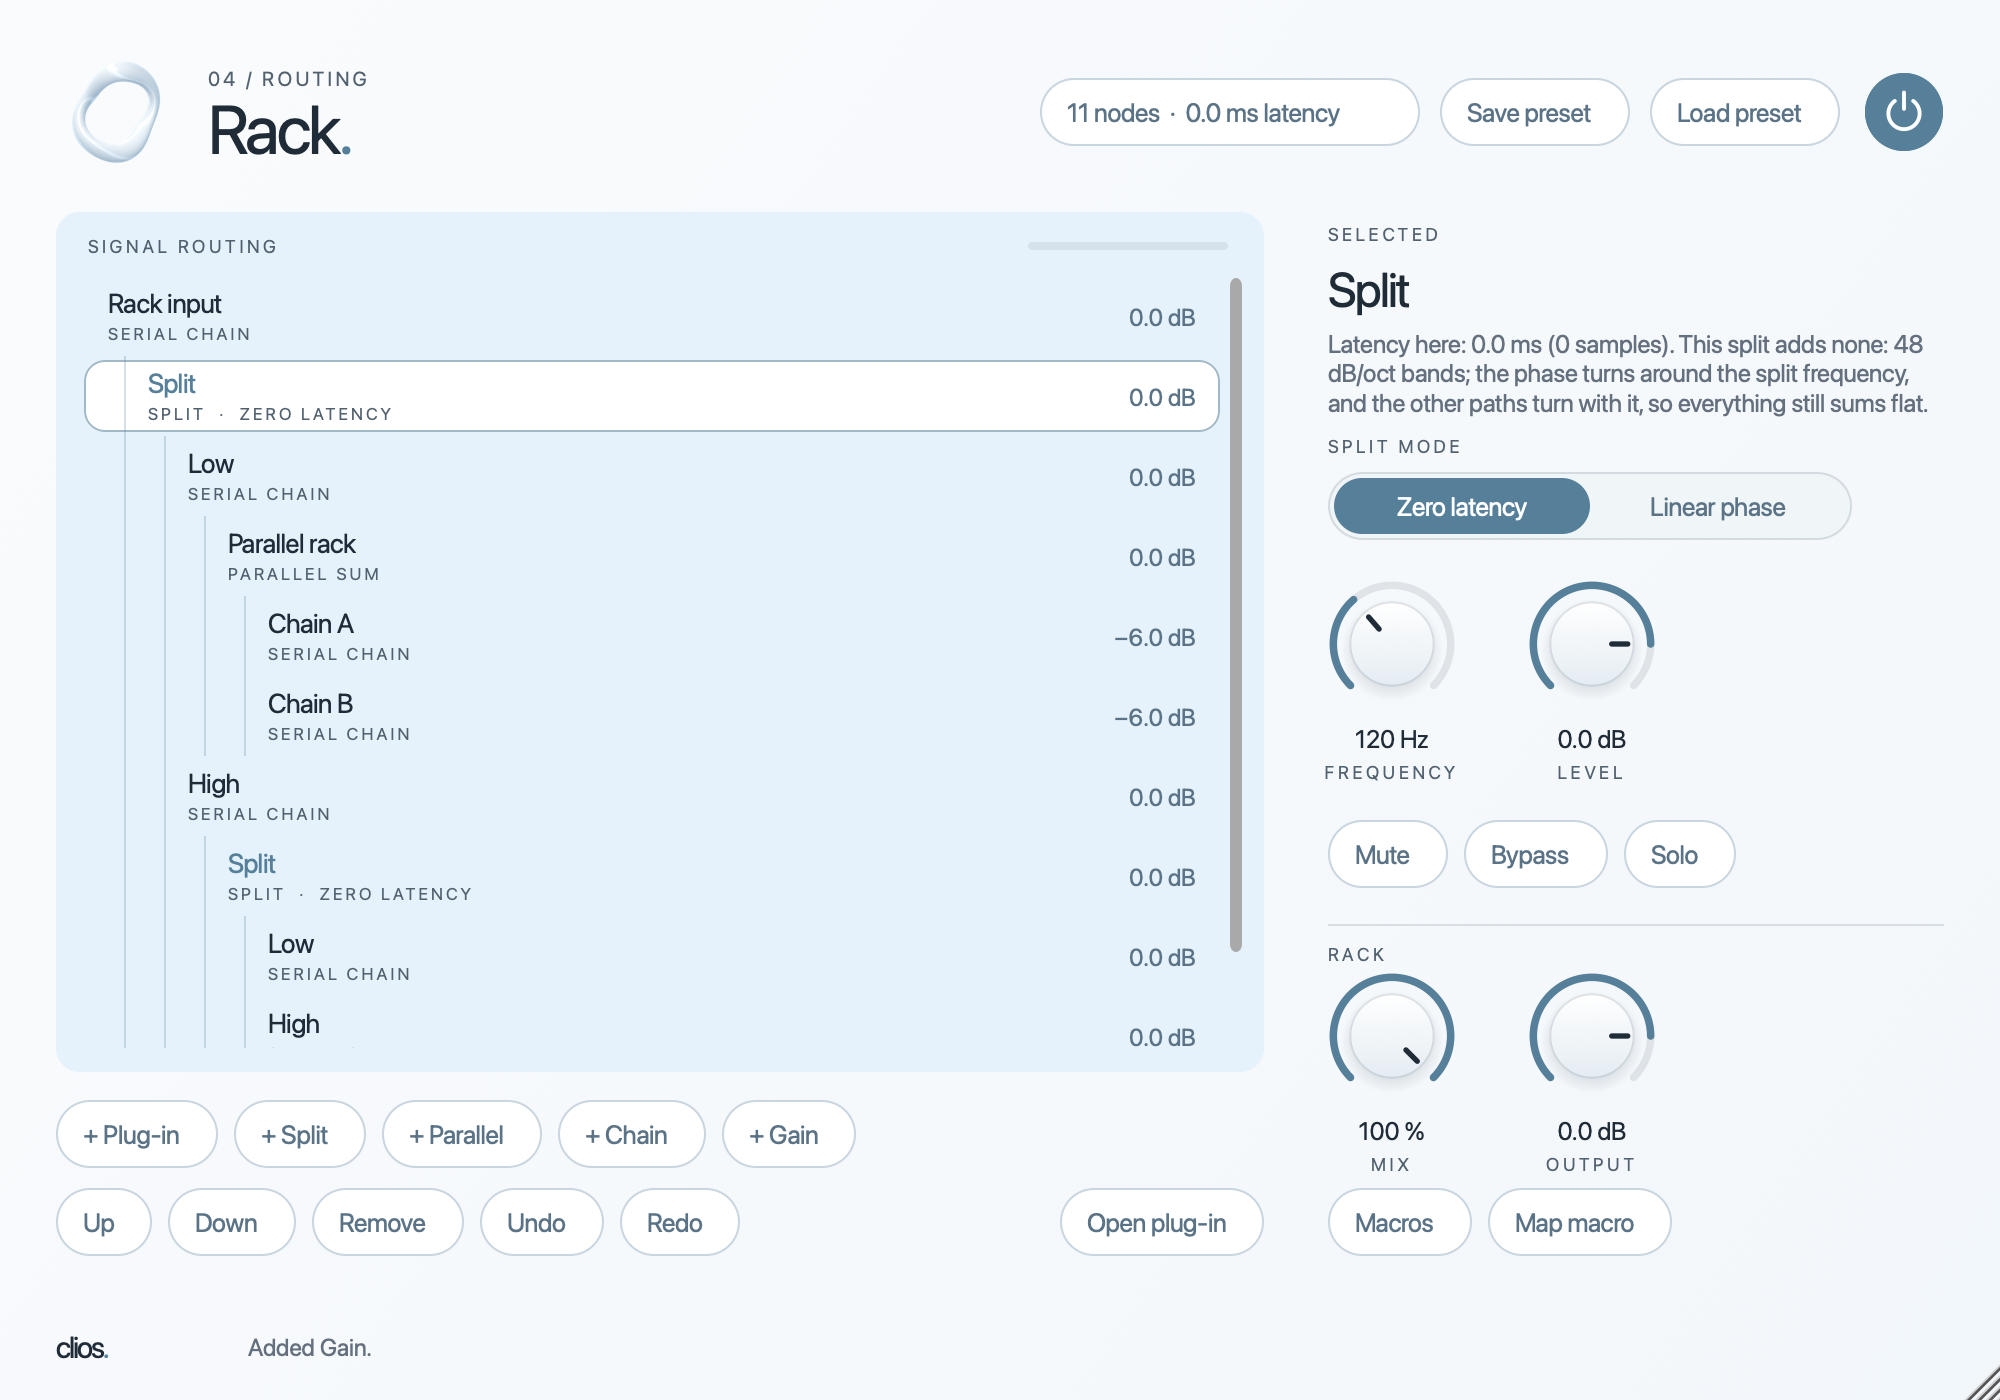Click the 'Added Gain.' status message
The image size is (2000, 1400).
click(x=309, y=1348)
